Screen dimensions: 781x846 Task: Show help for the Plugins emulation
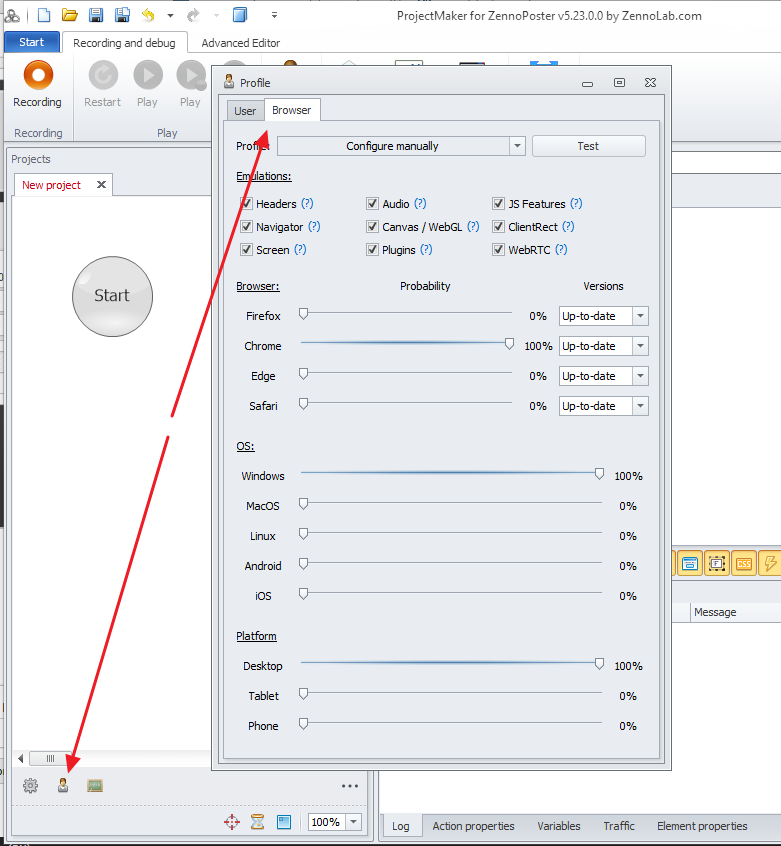[x=427, y=249]
